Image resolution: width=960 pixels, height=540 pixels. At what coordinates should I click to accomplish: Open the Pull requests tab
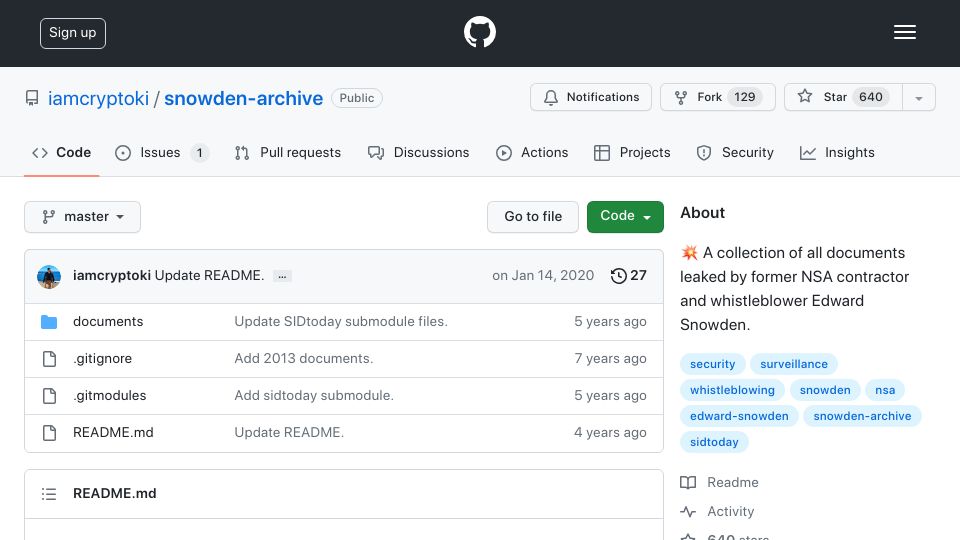[288, 152]
